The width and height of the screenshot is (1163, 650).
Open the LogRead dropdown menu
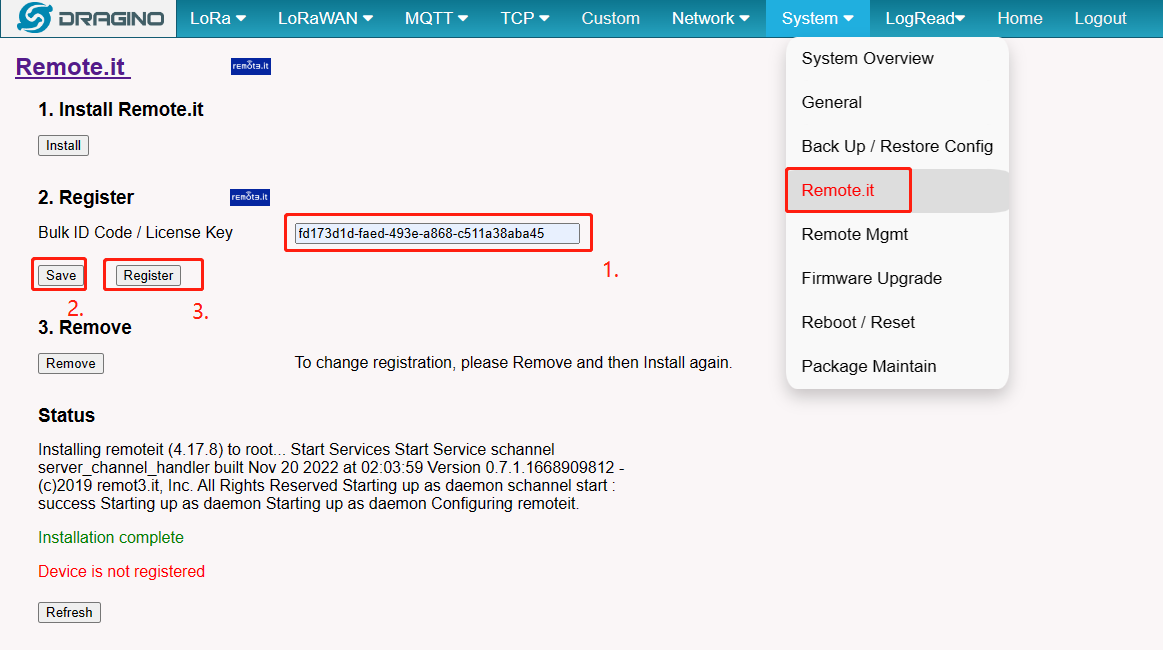[x=925, y=19]
